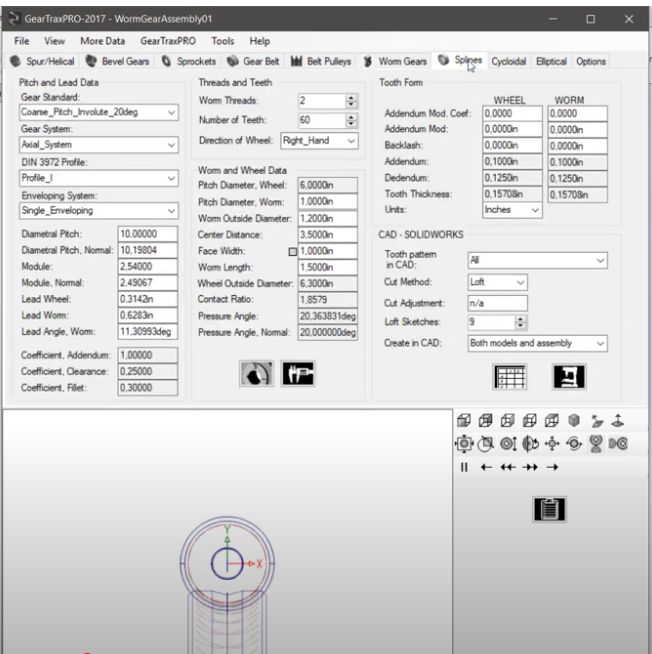Click the fifth cube view icon
The height and width of the screenshot is (654, 652).
coord(552,420)
